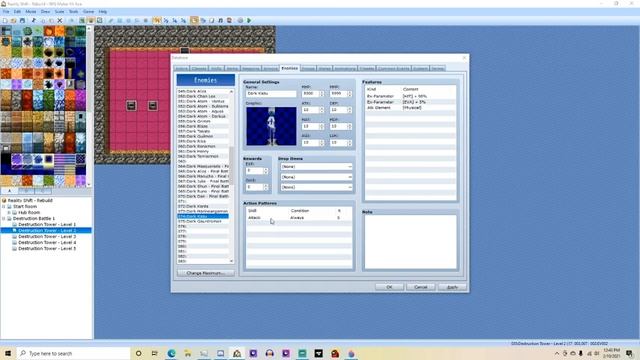Viewport: 640px width, 360px height.
Task: Open the Sound Test toolbar icon
Action: coord(220,20)
